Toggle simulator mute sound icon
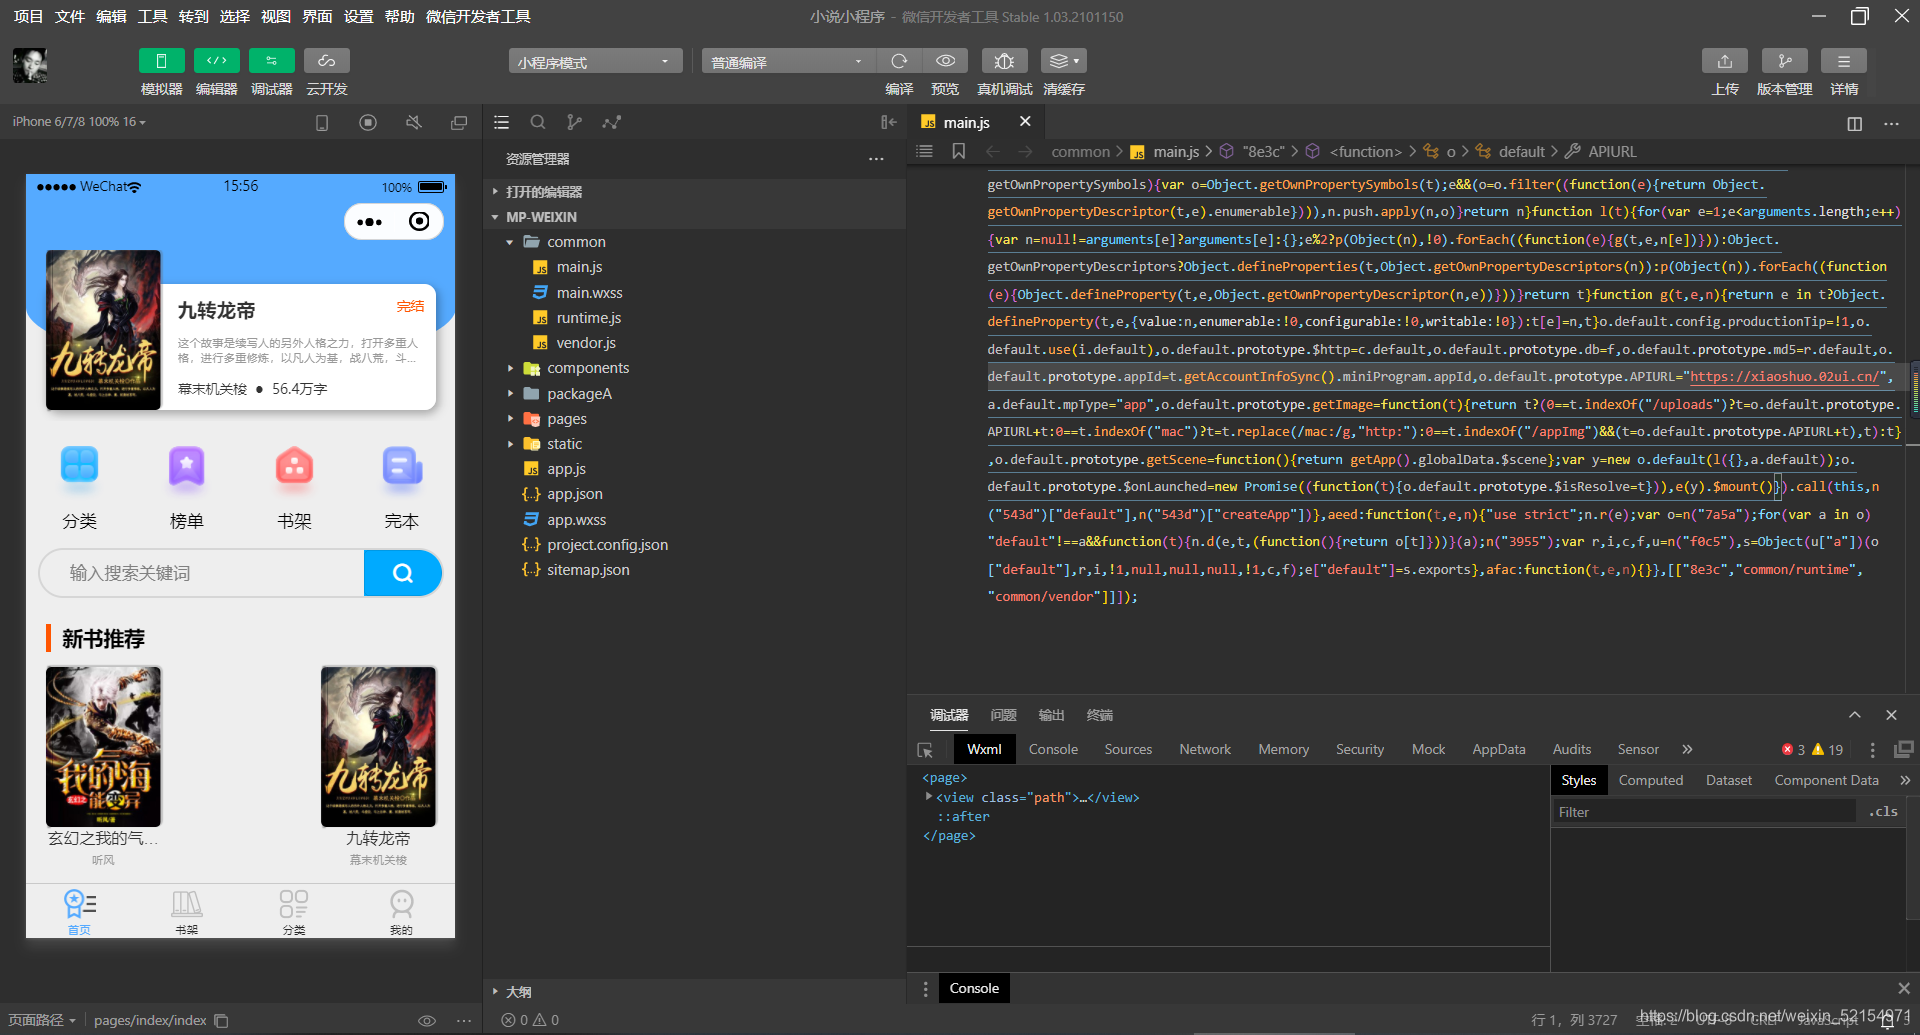Image resolution: width=1920 pixels, height=1035 pixels. tap(413, 122)
